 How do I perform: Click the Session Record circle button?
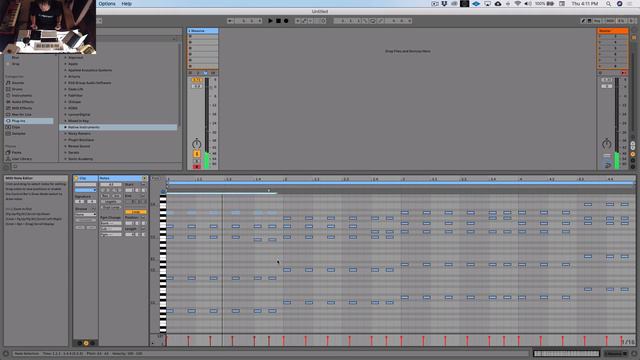click(x=323, y=21)
